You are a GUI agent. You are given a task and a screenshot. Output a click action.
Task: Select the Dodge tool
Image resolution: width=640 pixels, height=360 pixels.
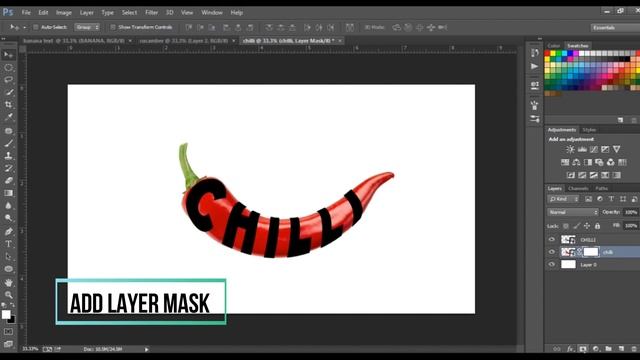(8, 218)
